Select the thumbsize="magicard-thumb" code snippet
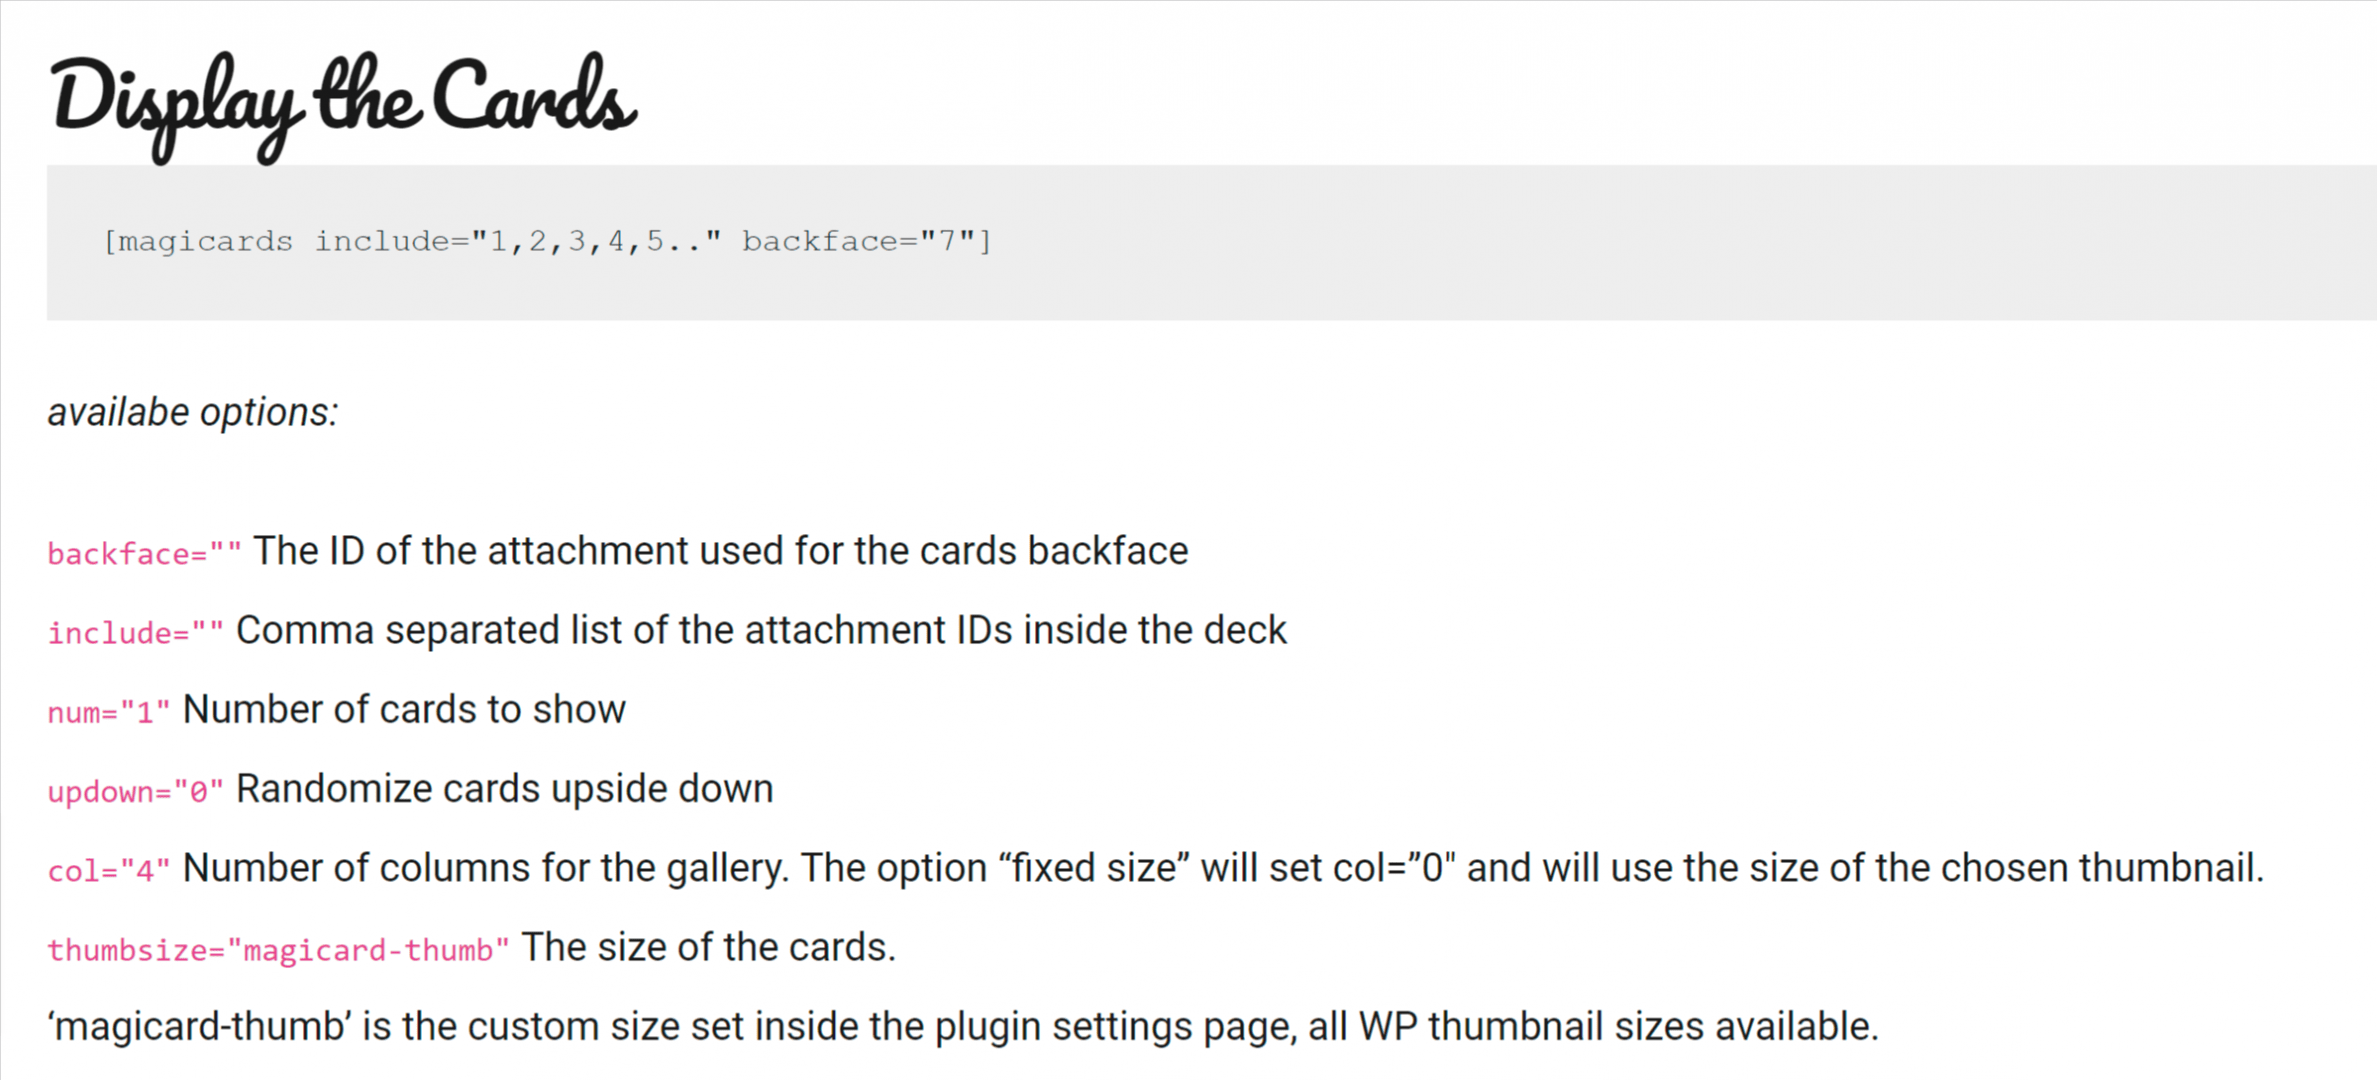 point(278,949)
